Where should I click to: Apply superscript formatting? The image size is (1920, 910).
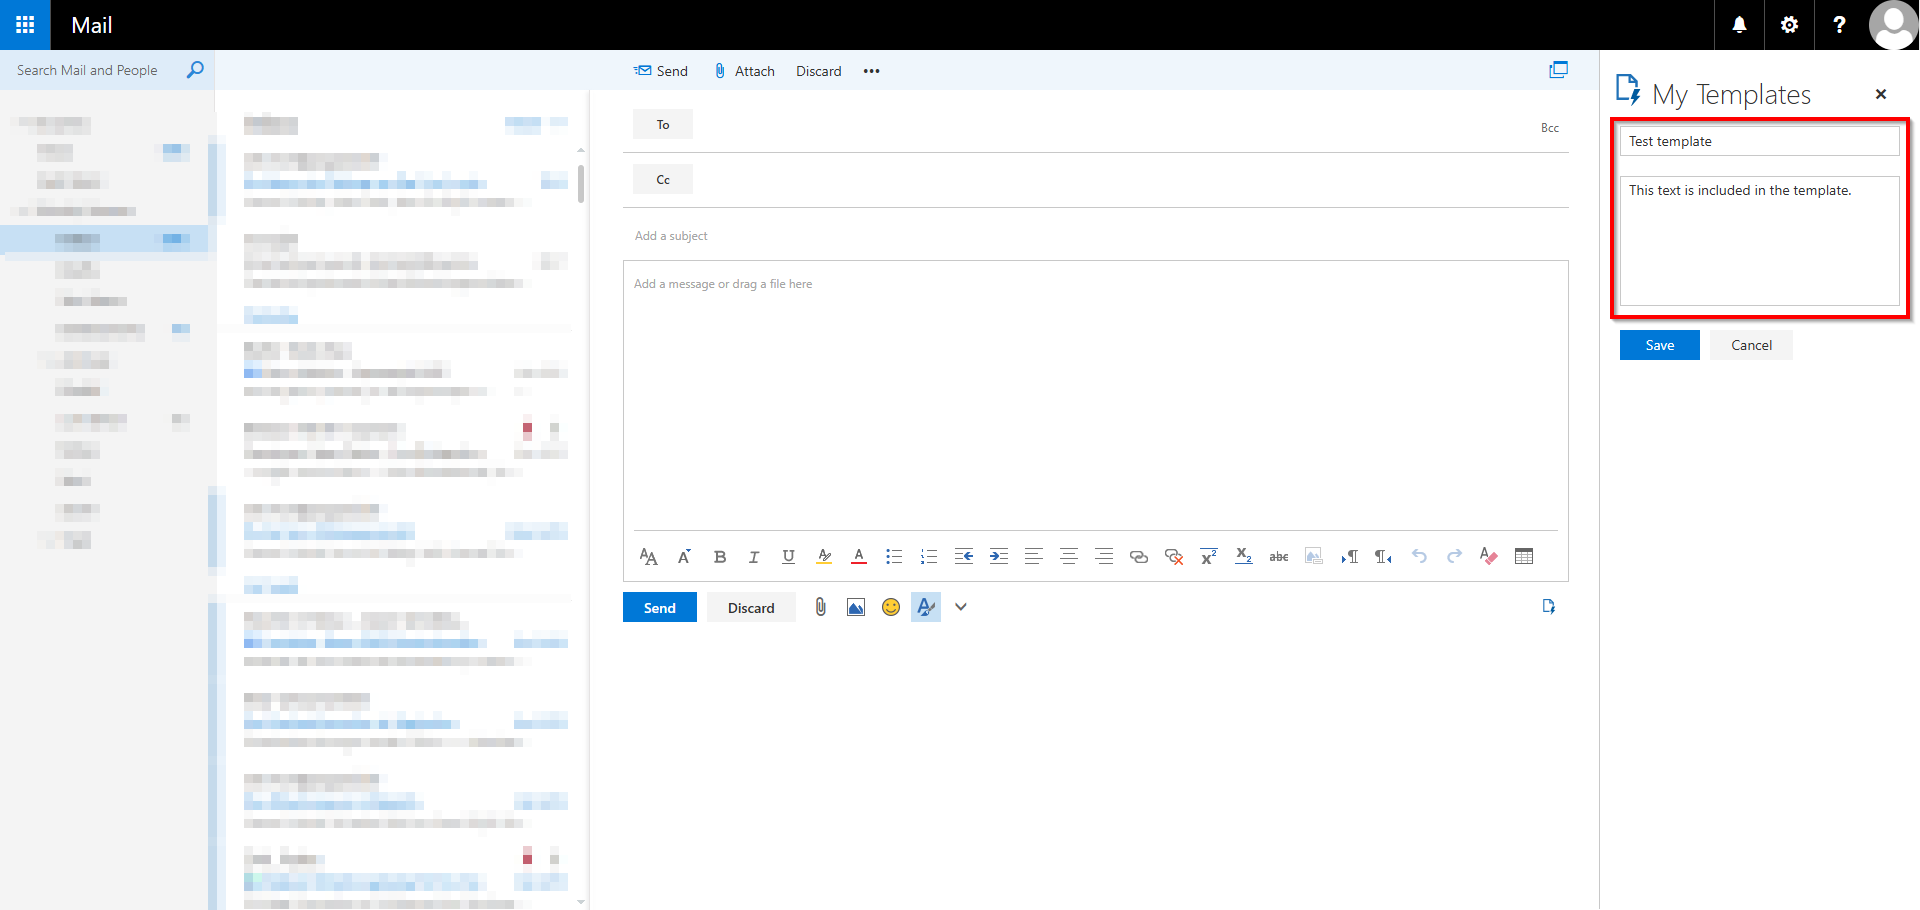[1208, 556]
